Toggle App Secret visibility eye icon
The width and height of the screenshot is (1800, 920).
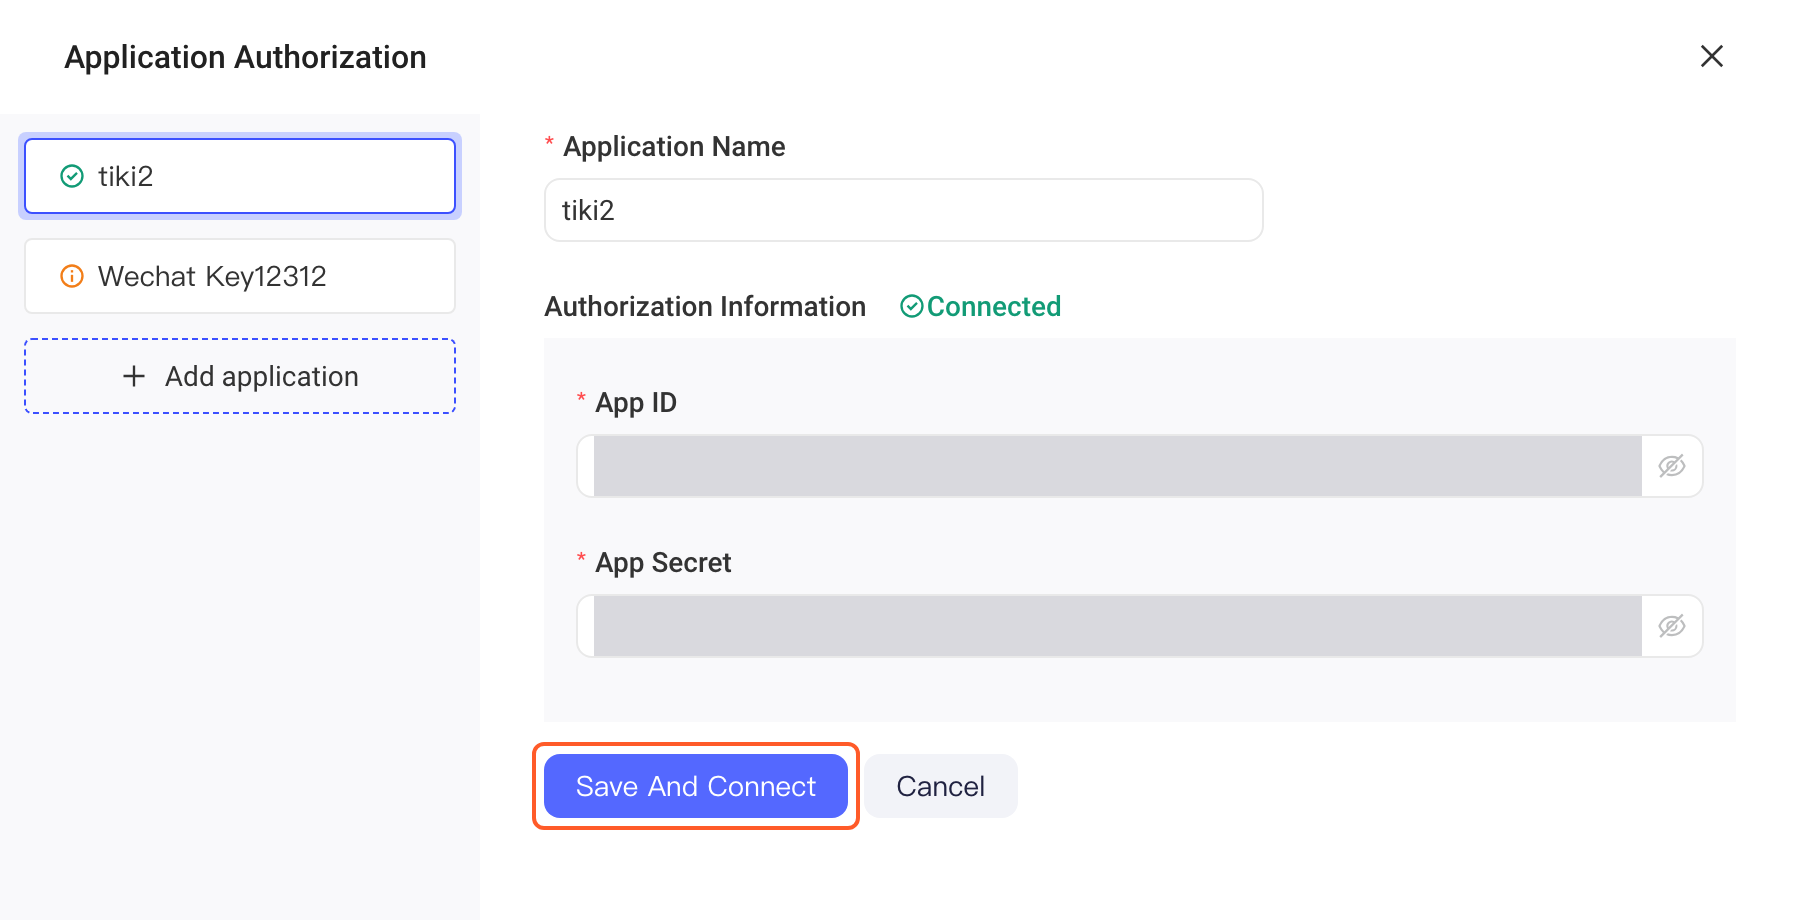click(1672, 626)
